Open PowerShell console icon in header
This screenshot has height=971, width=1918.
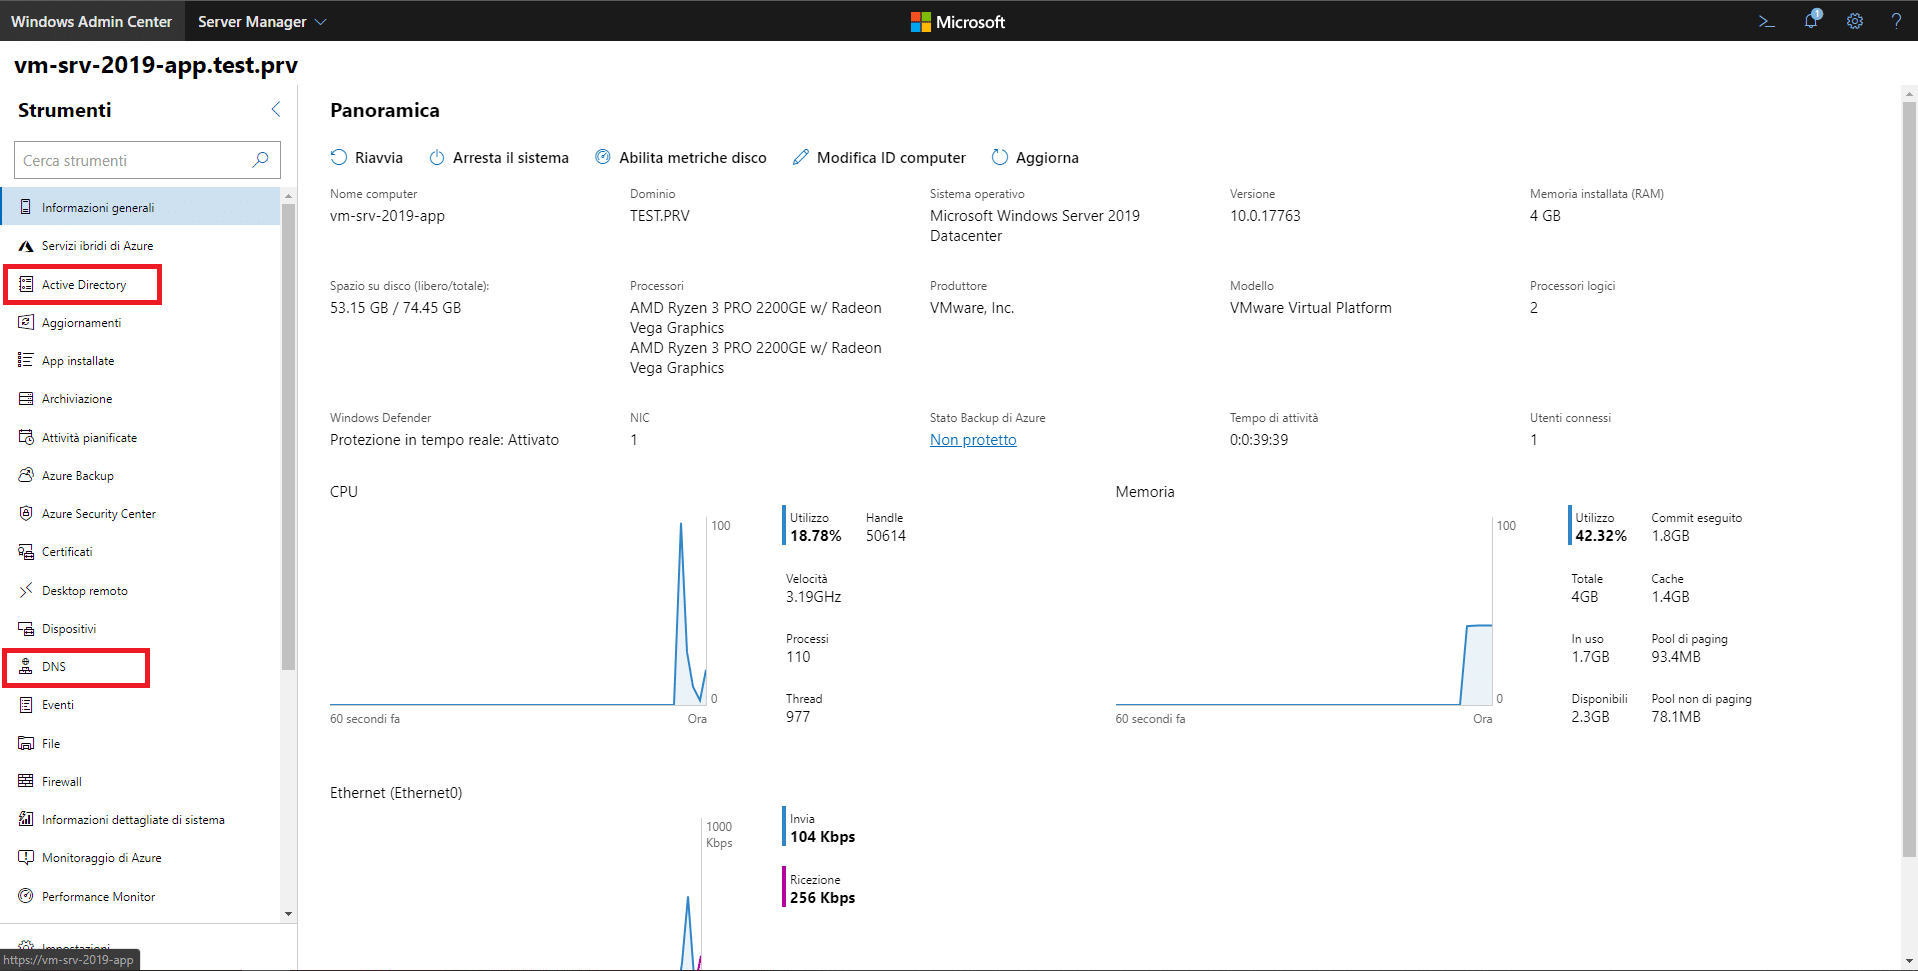pos(1766,21)
